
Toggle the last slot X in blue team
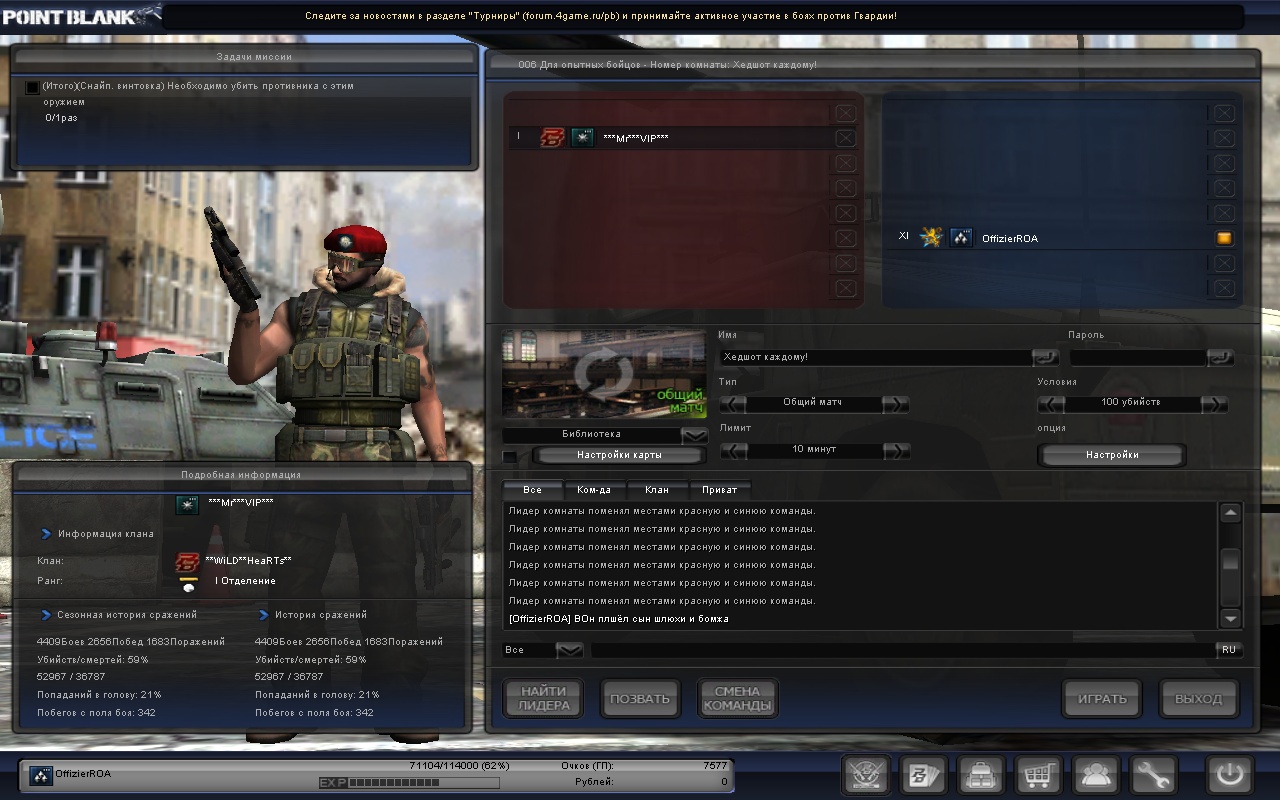click(x=1224, y=288)
